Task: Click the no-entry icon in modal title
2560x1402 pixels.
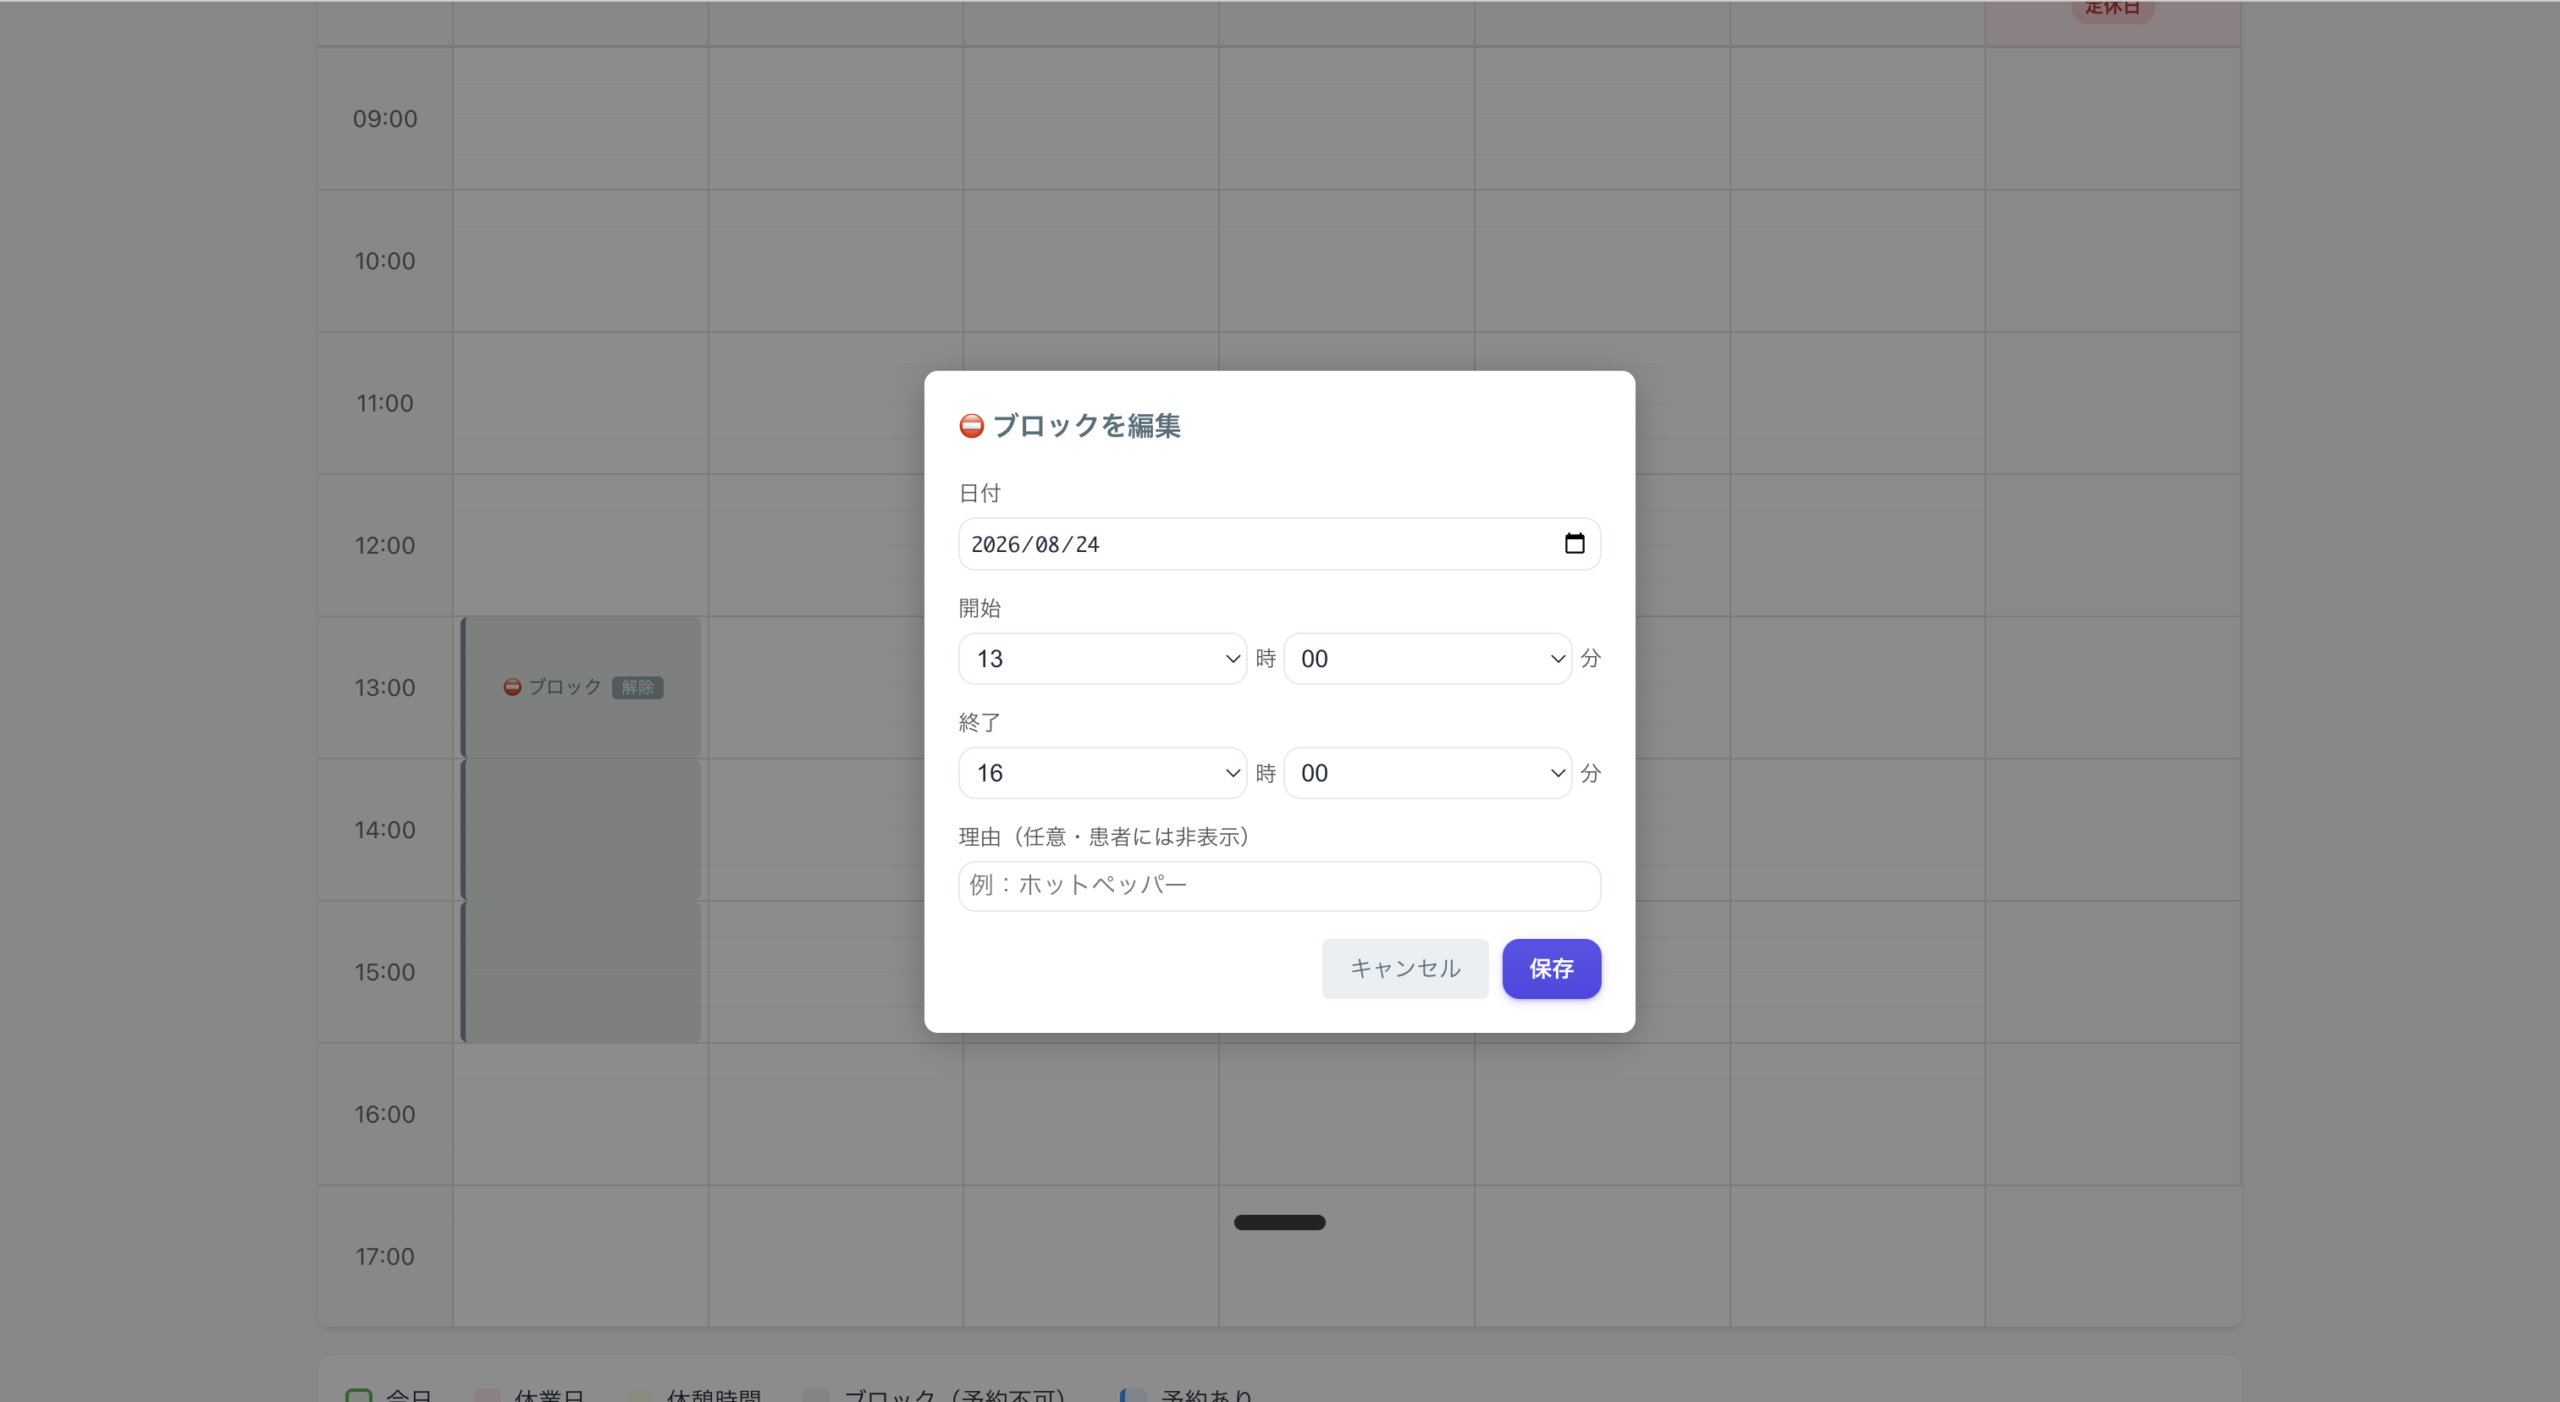Action: pyautogui.click(x=971, y=426)
